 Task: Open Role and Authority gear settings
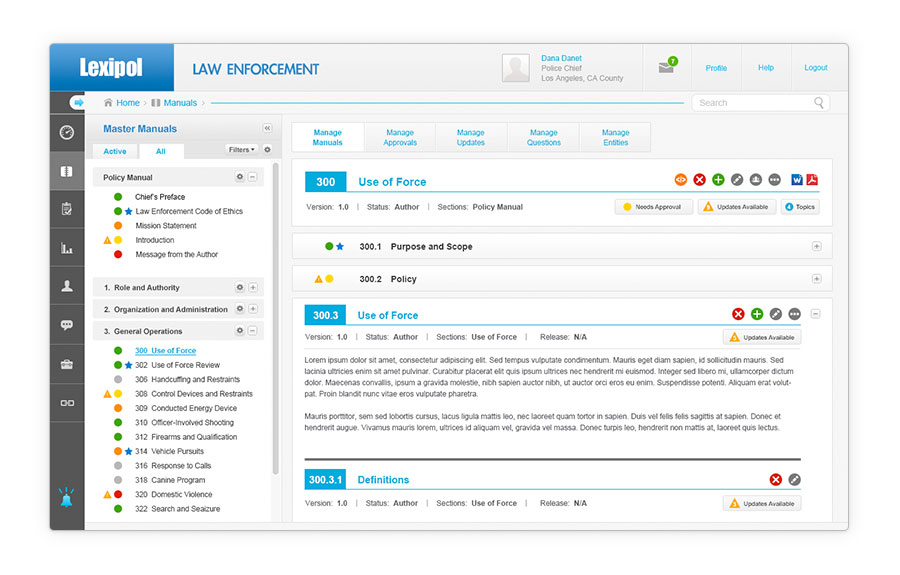click(240, 287)
